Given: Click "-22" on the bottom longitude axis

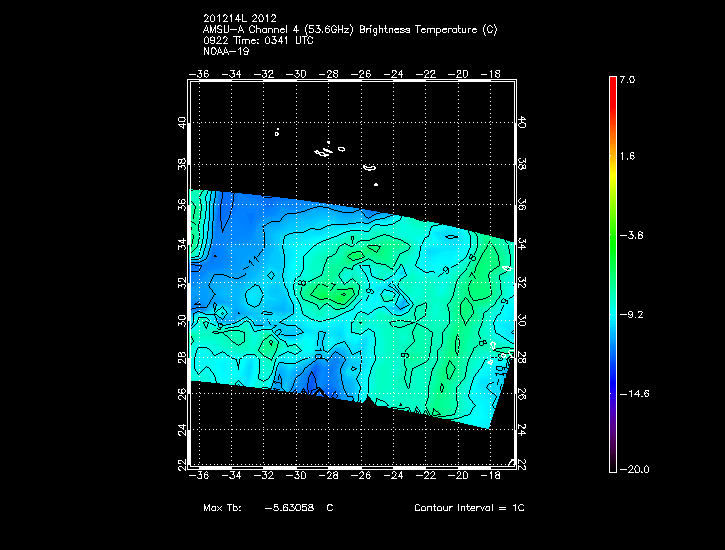Looking at the screenshot, I should tap(425, 476).
